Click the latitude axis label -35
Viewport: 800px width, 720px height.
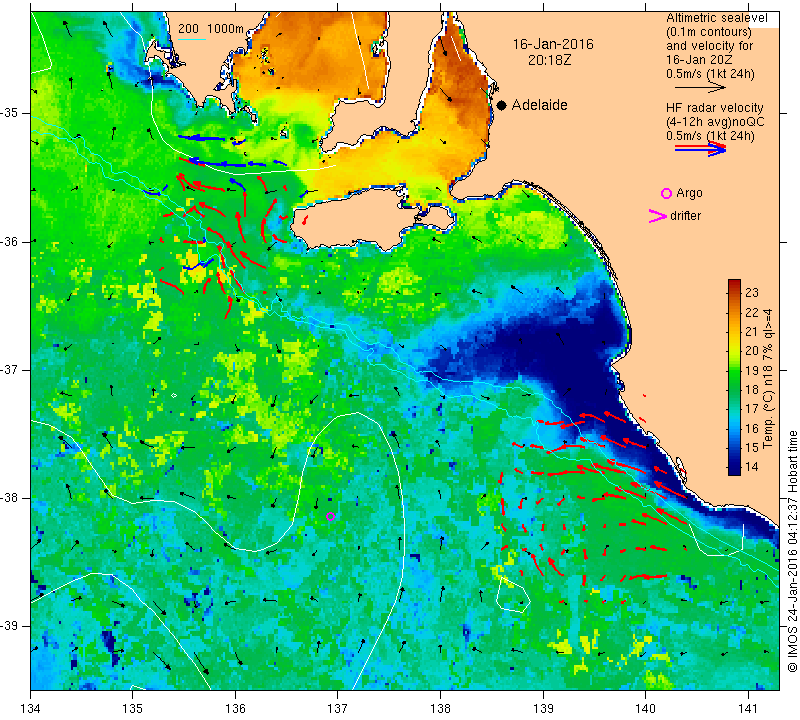click(10, 113)
